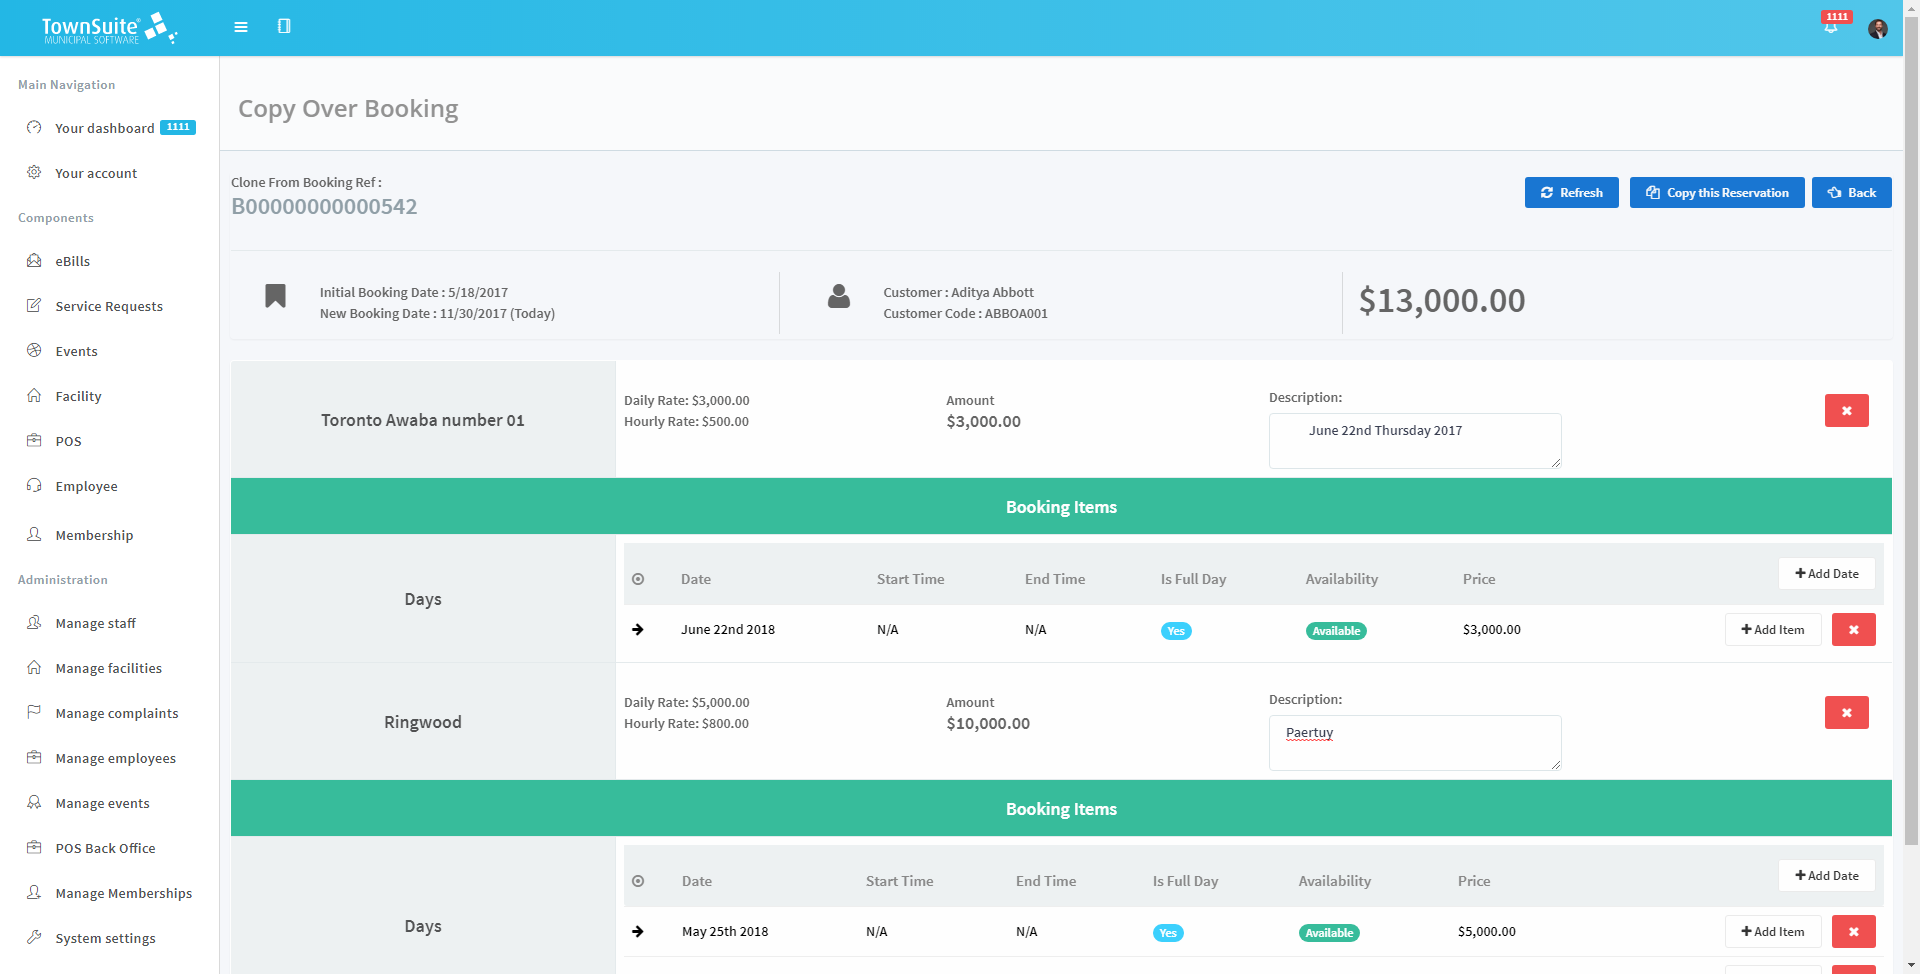
Task: Select the eBills component icon
Action: click(34, 260)
